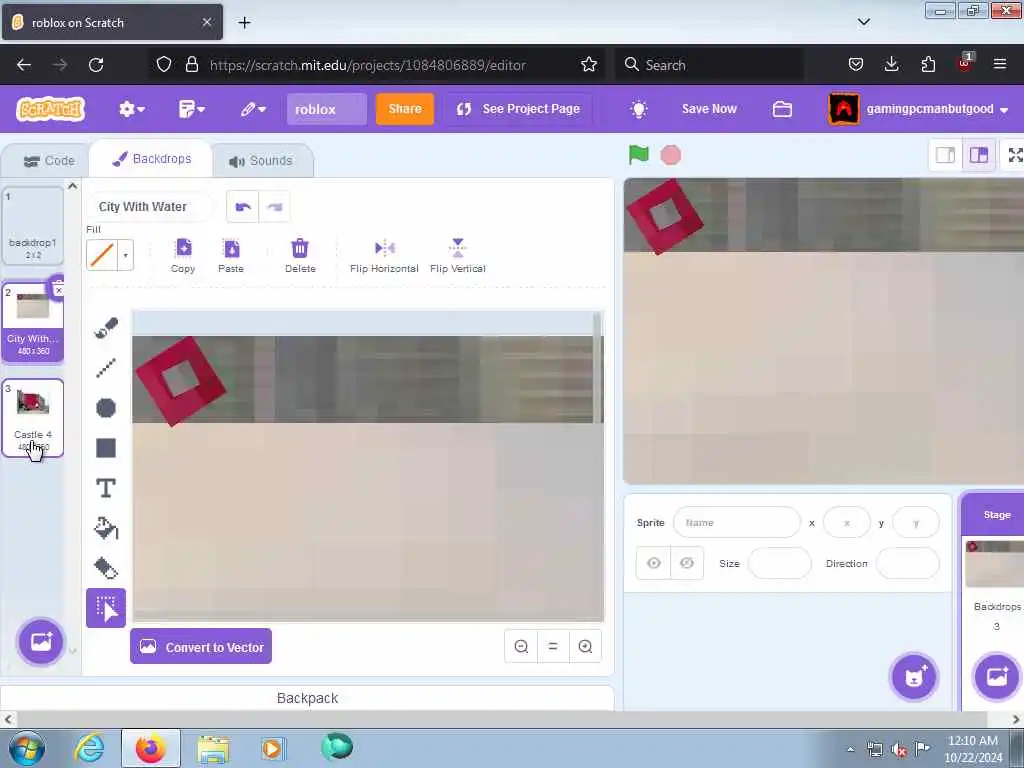This screenshot has height=768, width=1024.
Task: Go to See Project Page
Action: click(519, 109)
